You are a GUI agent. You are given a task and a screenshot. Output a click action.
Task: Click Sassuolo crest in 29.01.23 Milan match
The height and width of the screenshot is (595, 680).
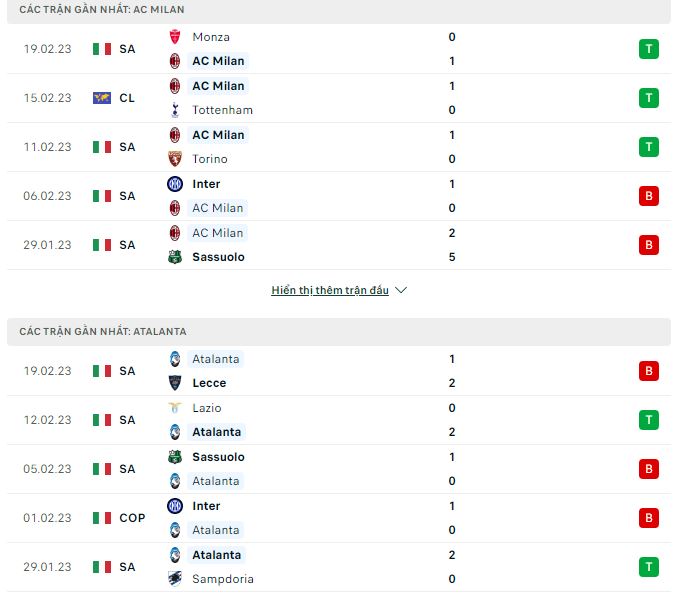coord(175,257)
